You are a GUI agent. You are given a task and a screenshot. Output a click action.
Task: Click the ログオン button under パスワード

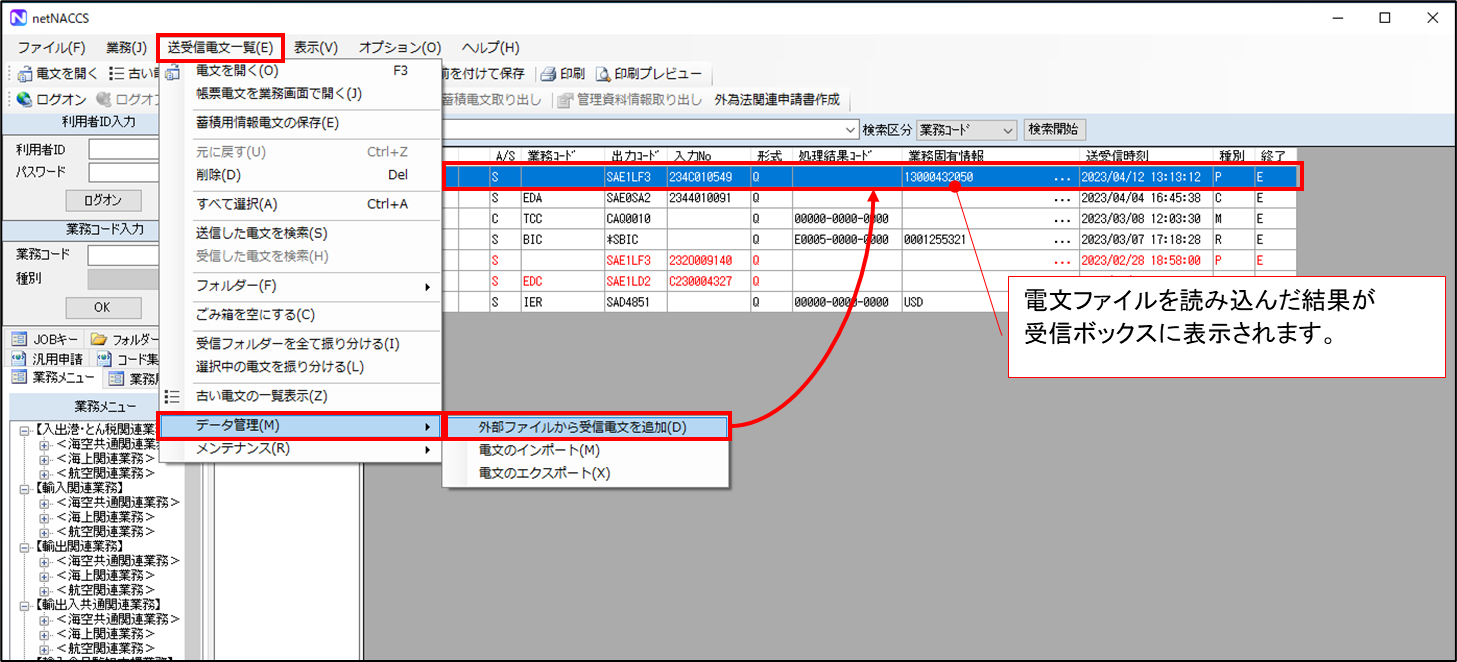tap(103, 199)
